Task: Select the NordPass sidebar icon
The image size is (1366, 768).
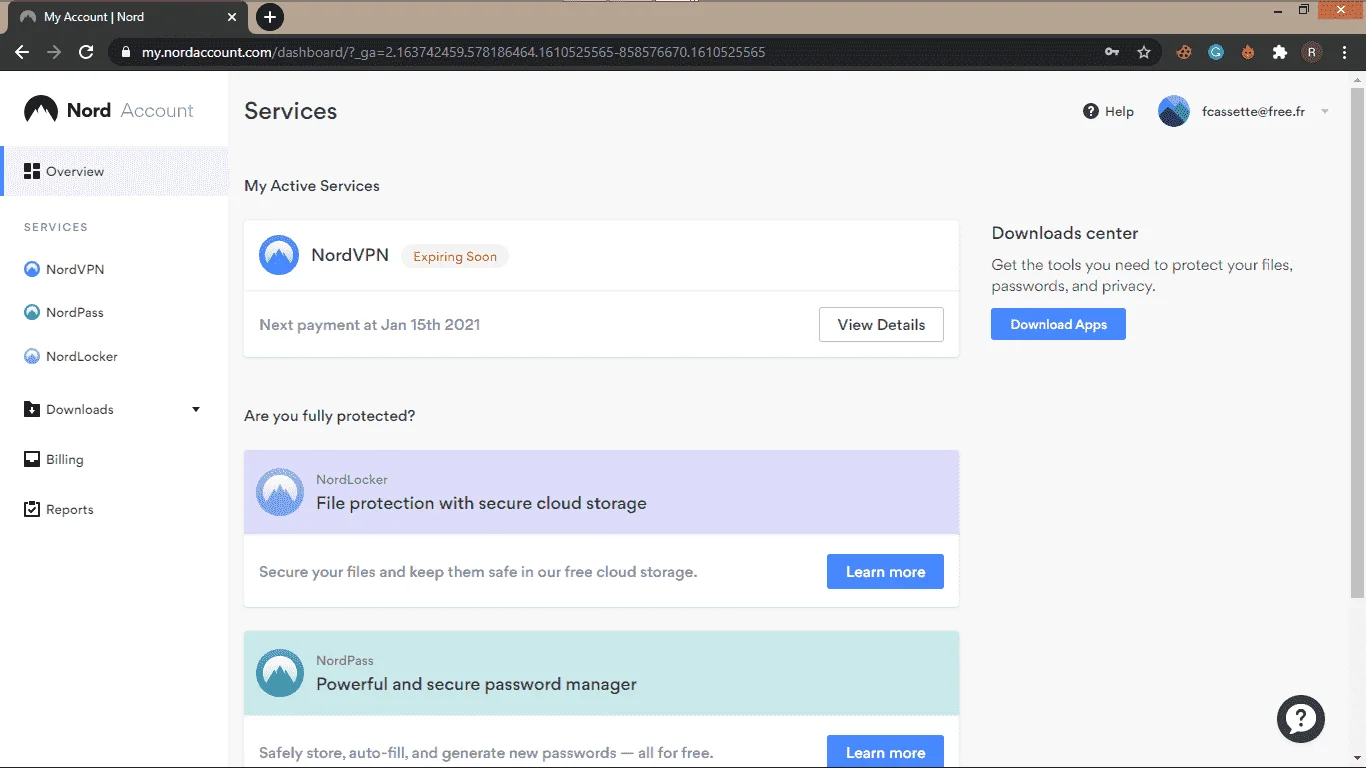Action: click(32, 312)
